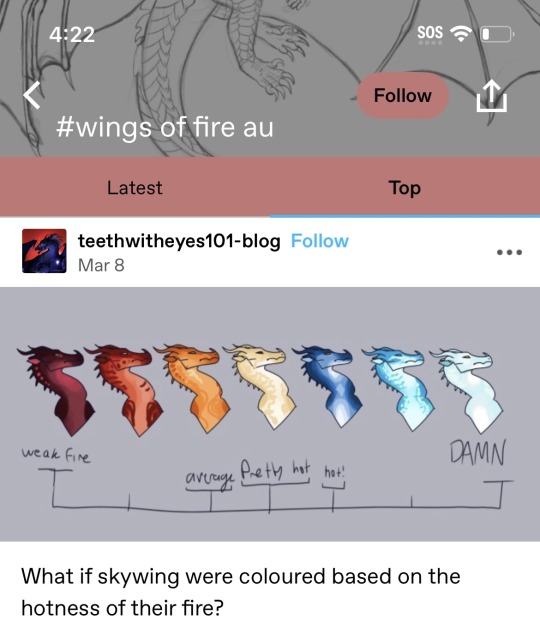Tap the dark blue hot dragon
The height and width of the screenshot is (620, 540).
click(x=330, y=386)
